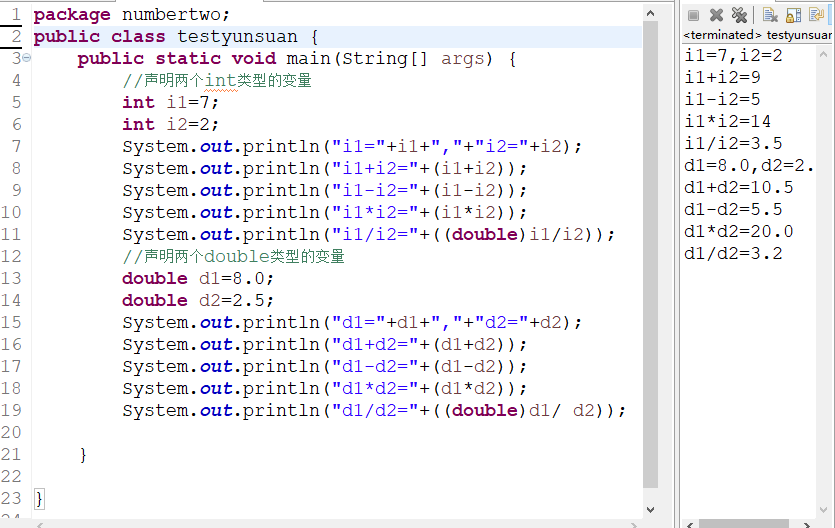
Task: Click Remove Launch (single X) icon
Action: pos(716,15)
